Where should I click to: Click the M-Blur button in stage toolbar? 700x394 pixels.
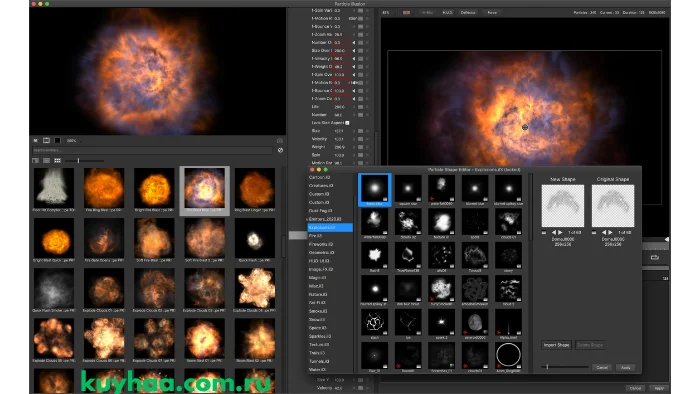[427, 12]
